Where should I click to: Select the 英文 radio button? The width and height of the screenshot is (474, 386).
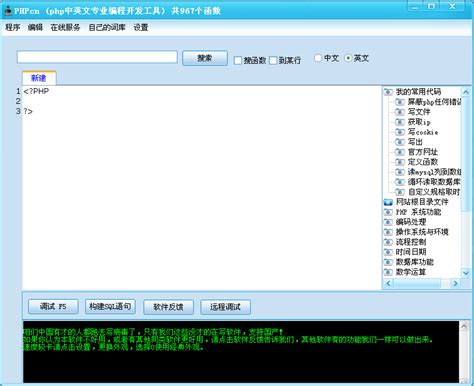pos(348,58)
